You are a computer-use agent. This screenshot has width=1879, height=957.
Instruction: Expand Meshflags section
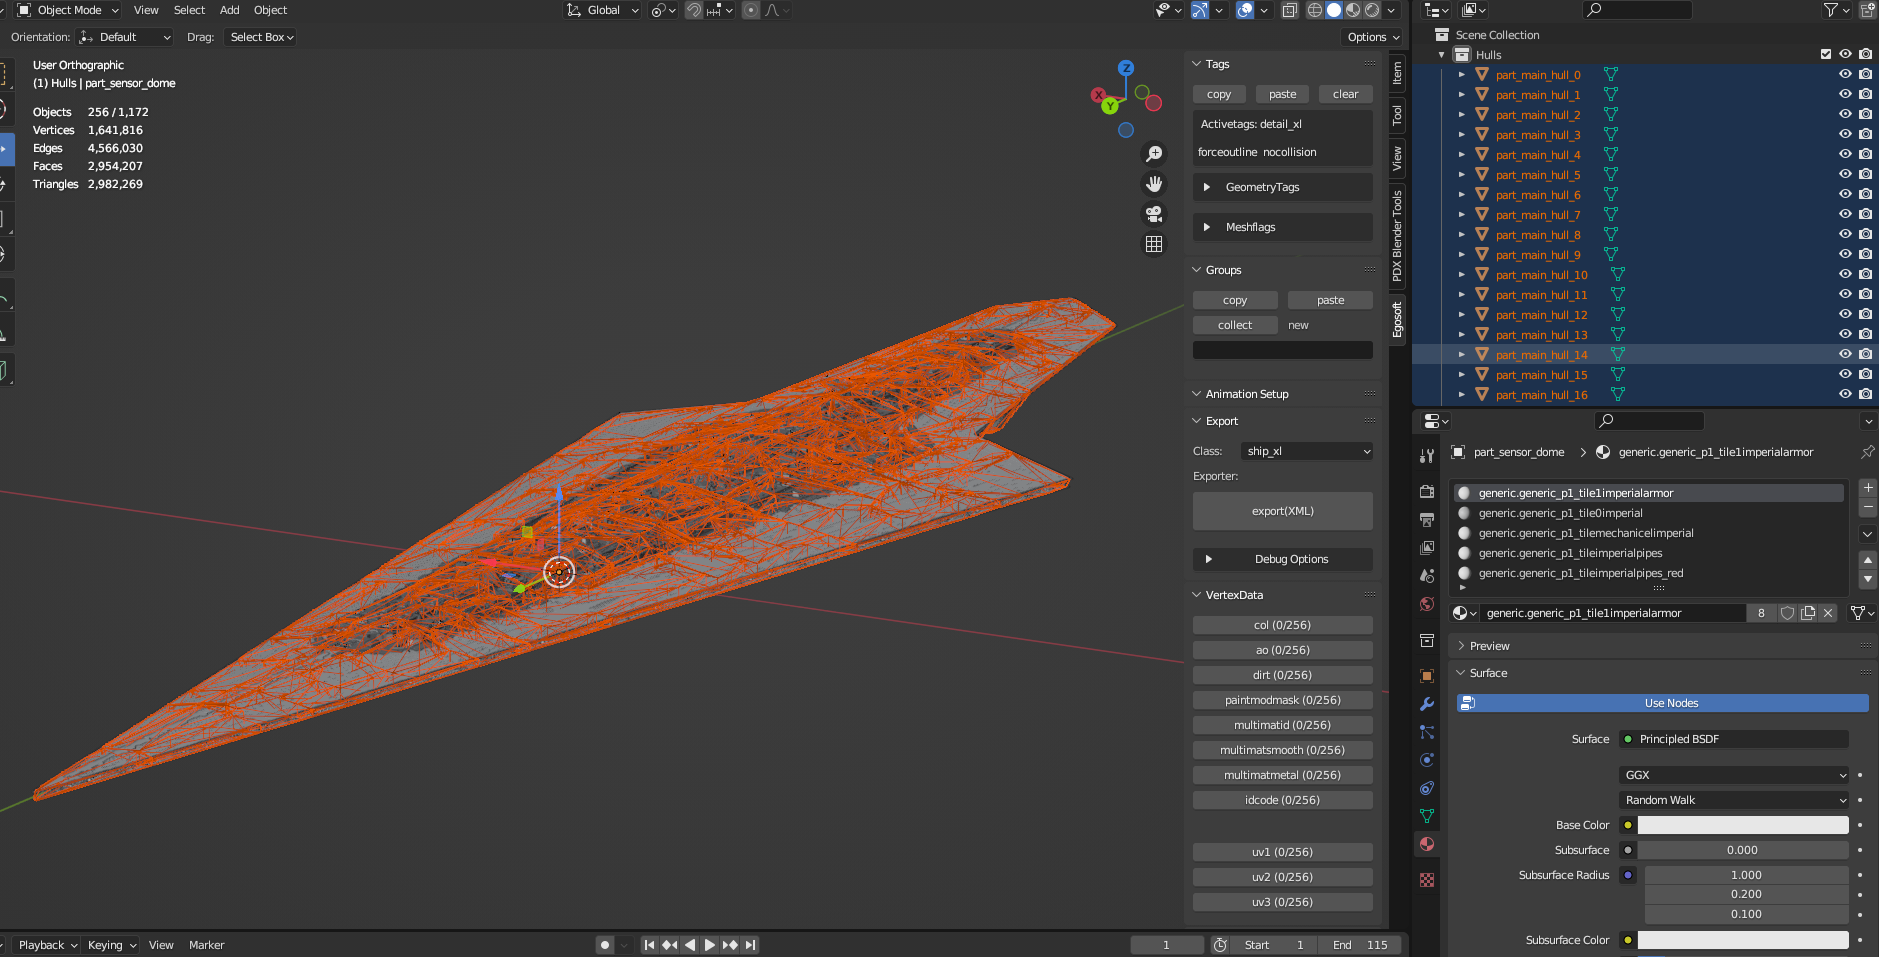pos(1283,227)
